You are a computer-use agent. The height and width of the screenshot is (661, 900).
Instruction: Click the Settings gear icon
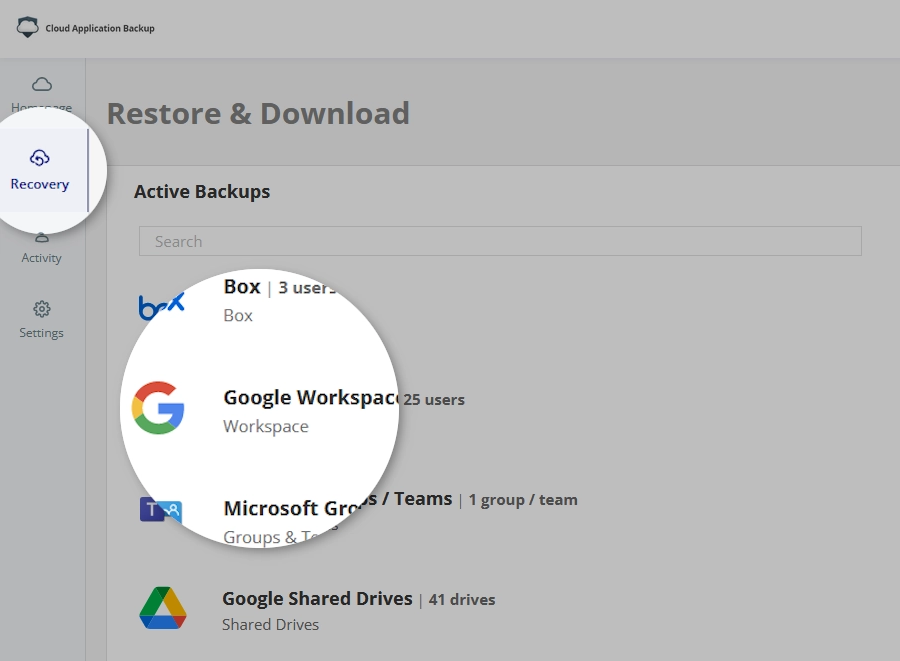pyautogui.click(x=41, y=308)
